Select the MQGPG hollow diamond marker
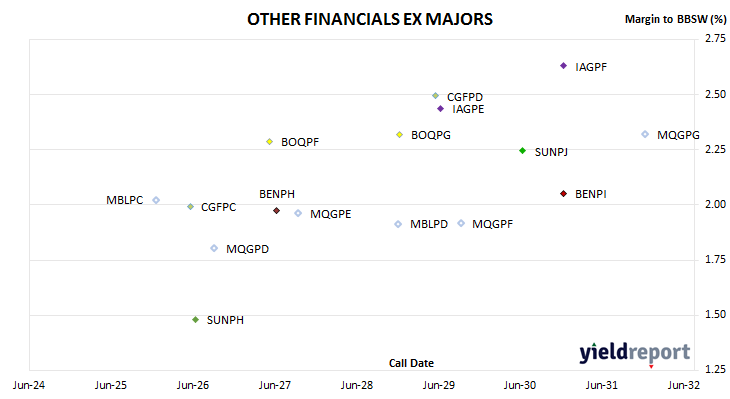 [x=645, y=135]
